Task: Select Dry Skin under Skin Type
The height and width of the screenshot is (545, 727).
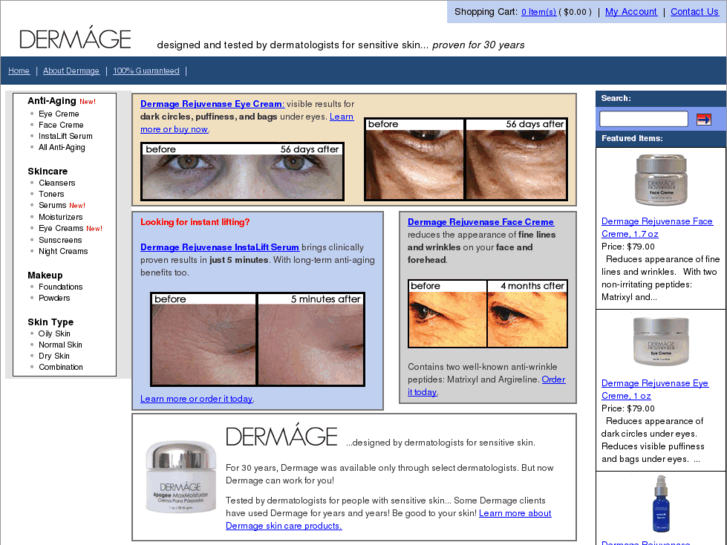Action: tap(54, 356)
